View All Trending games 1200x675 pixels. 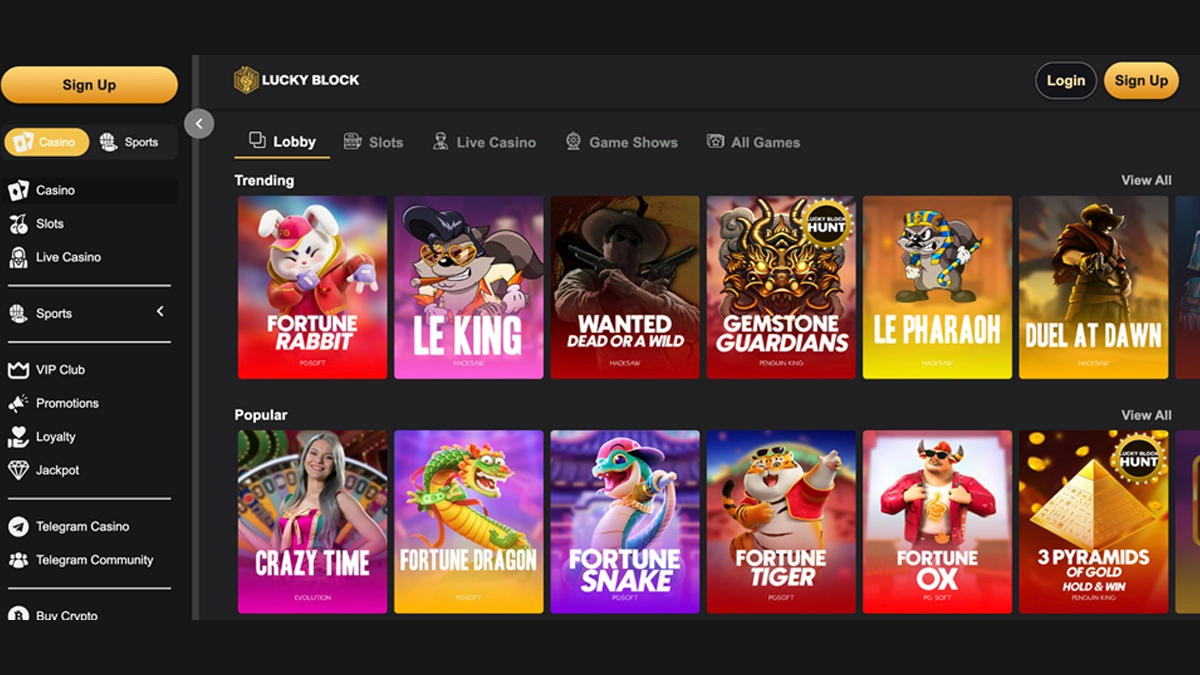[x=1146, y=180]
